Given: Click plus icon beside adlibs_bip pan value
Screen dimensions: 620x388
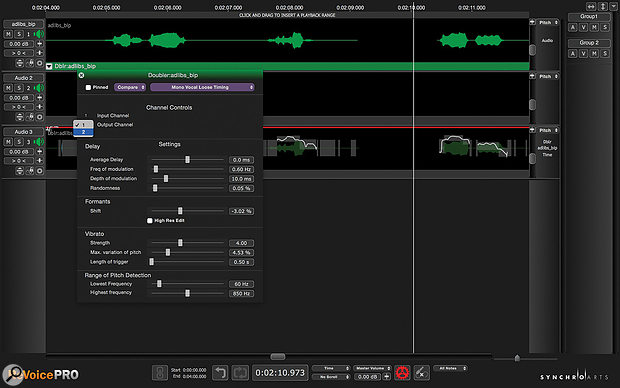Looking at the screenshot, I should click(x=40, y=53).
